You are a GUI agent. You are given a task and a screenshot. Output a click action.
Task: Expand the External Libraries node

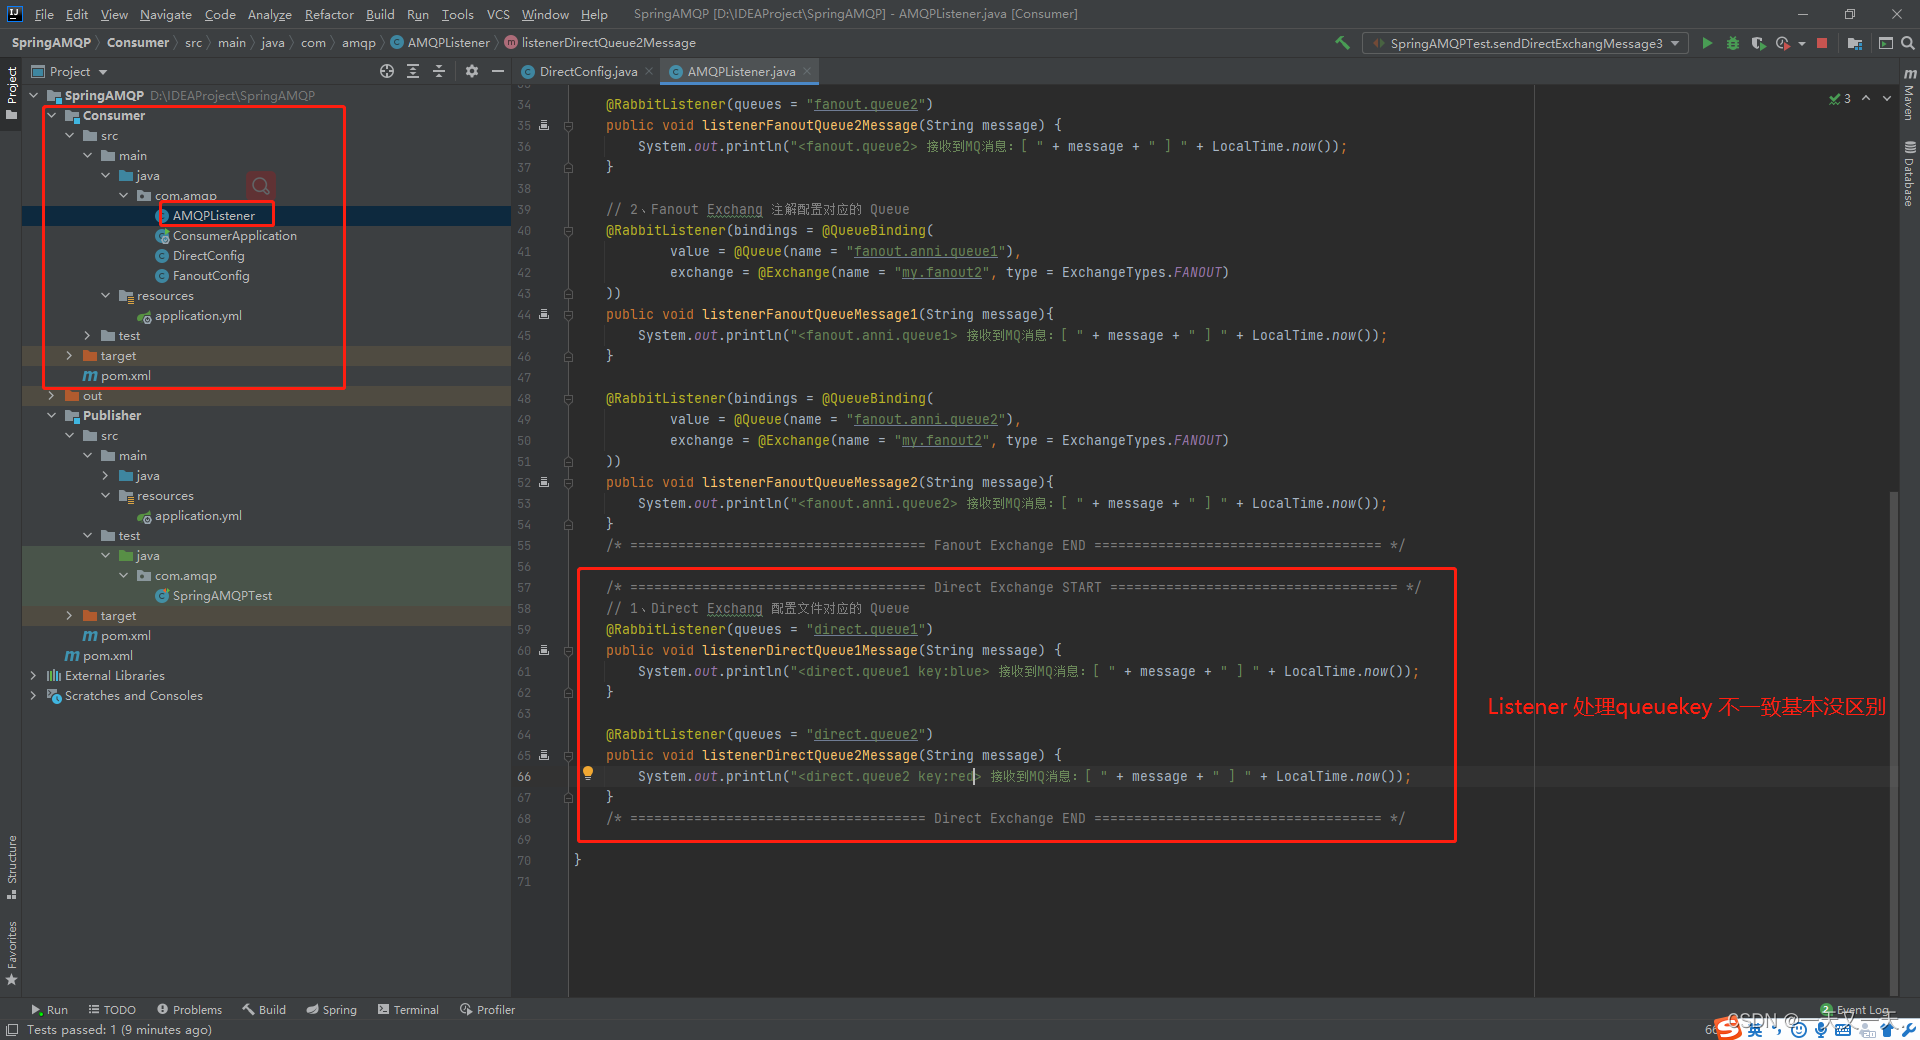tap(34, 676)
